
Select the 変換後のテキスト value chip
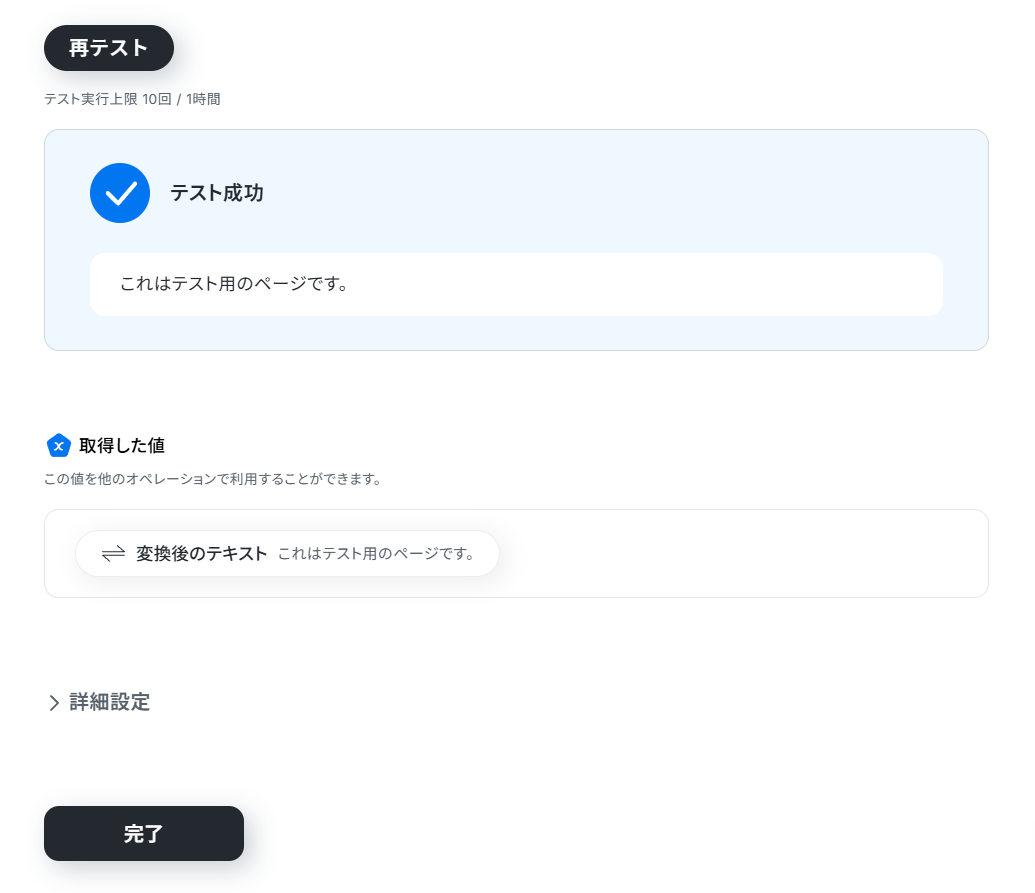pos(287,554)
